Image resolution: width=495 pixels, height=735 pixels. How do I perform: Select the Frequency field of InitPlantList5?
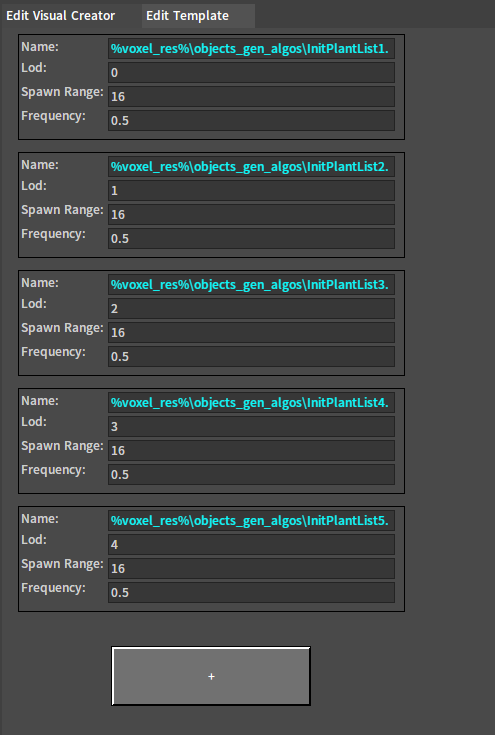[251, 593]
